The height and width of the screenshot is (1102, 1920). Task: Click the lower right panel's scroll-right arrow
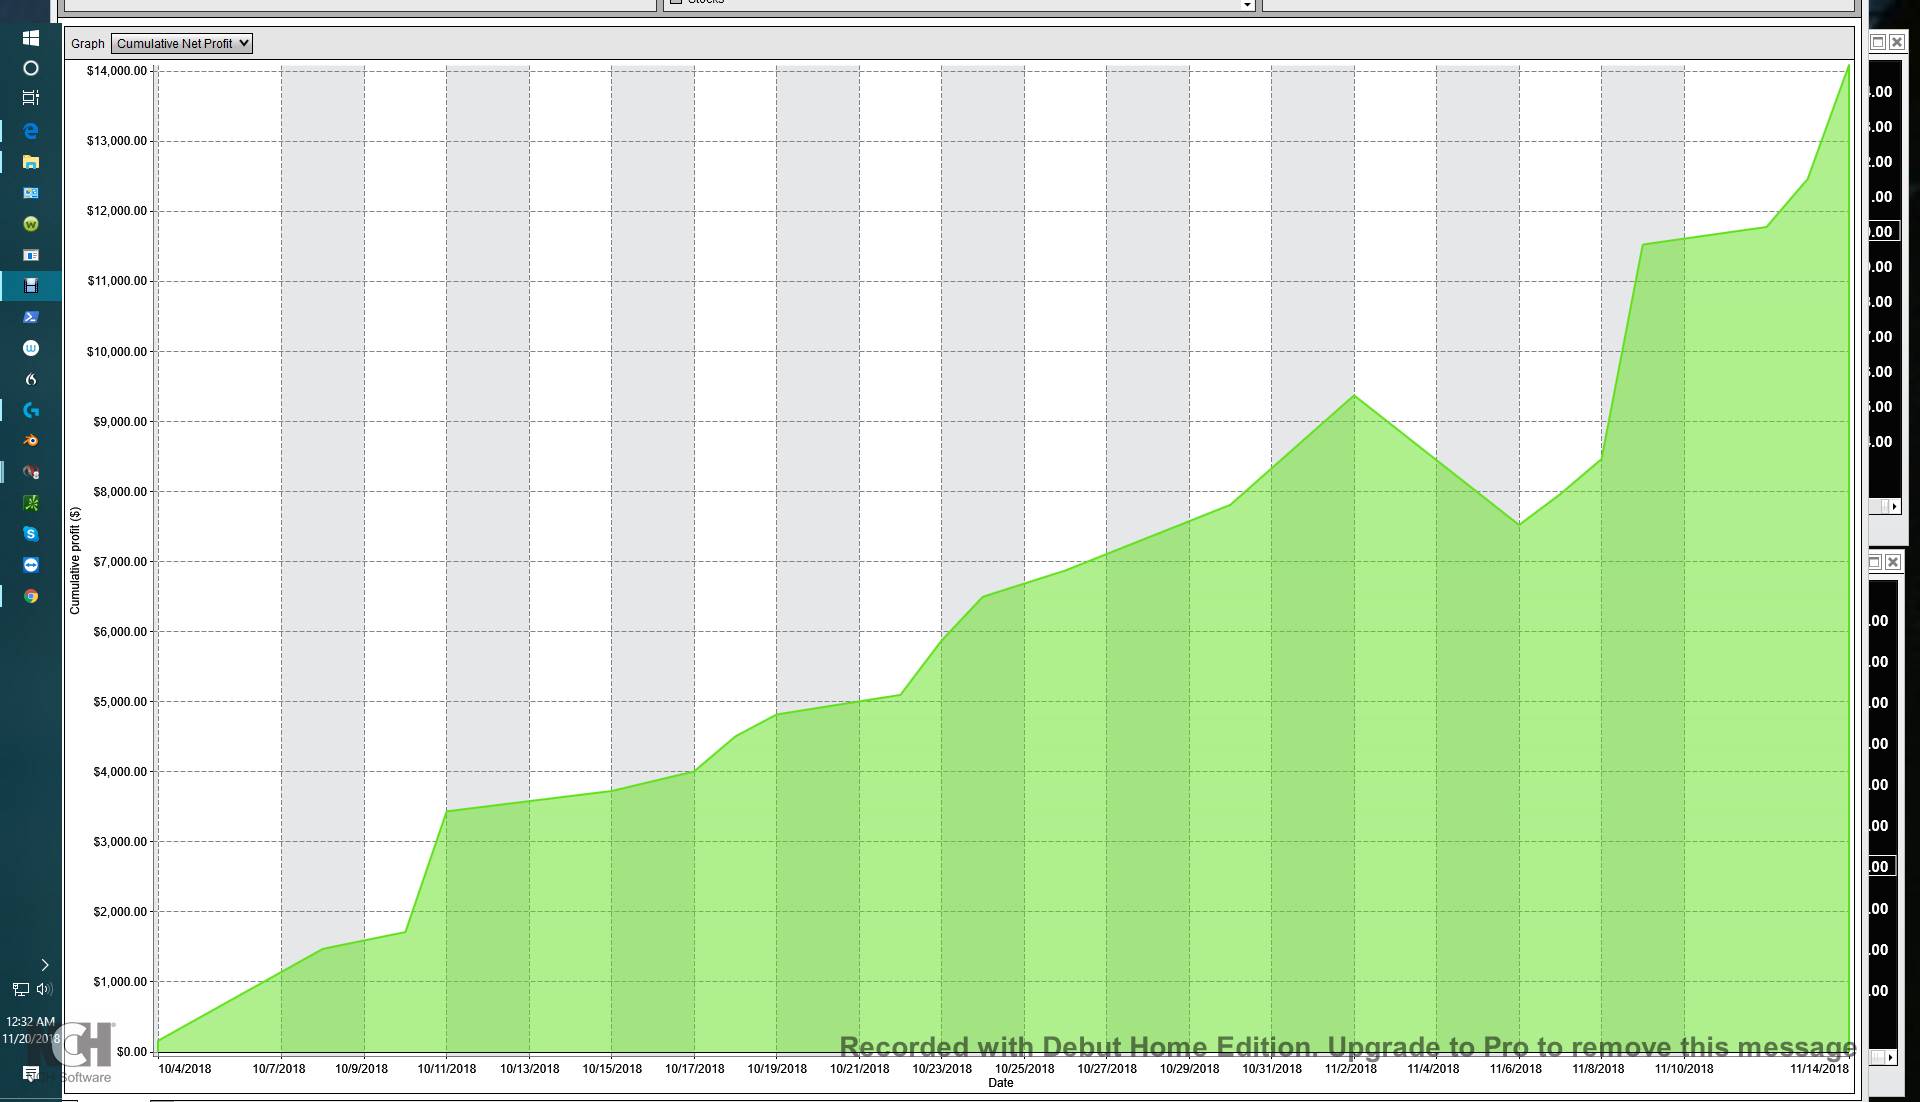tap(1890, 1057)
